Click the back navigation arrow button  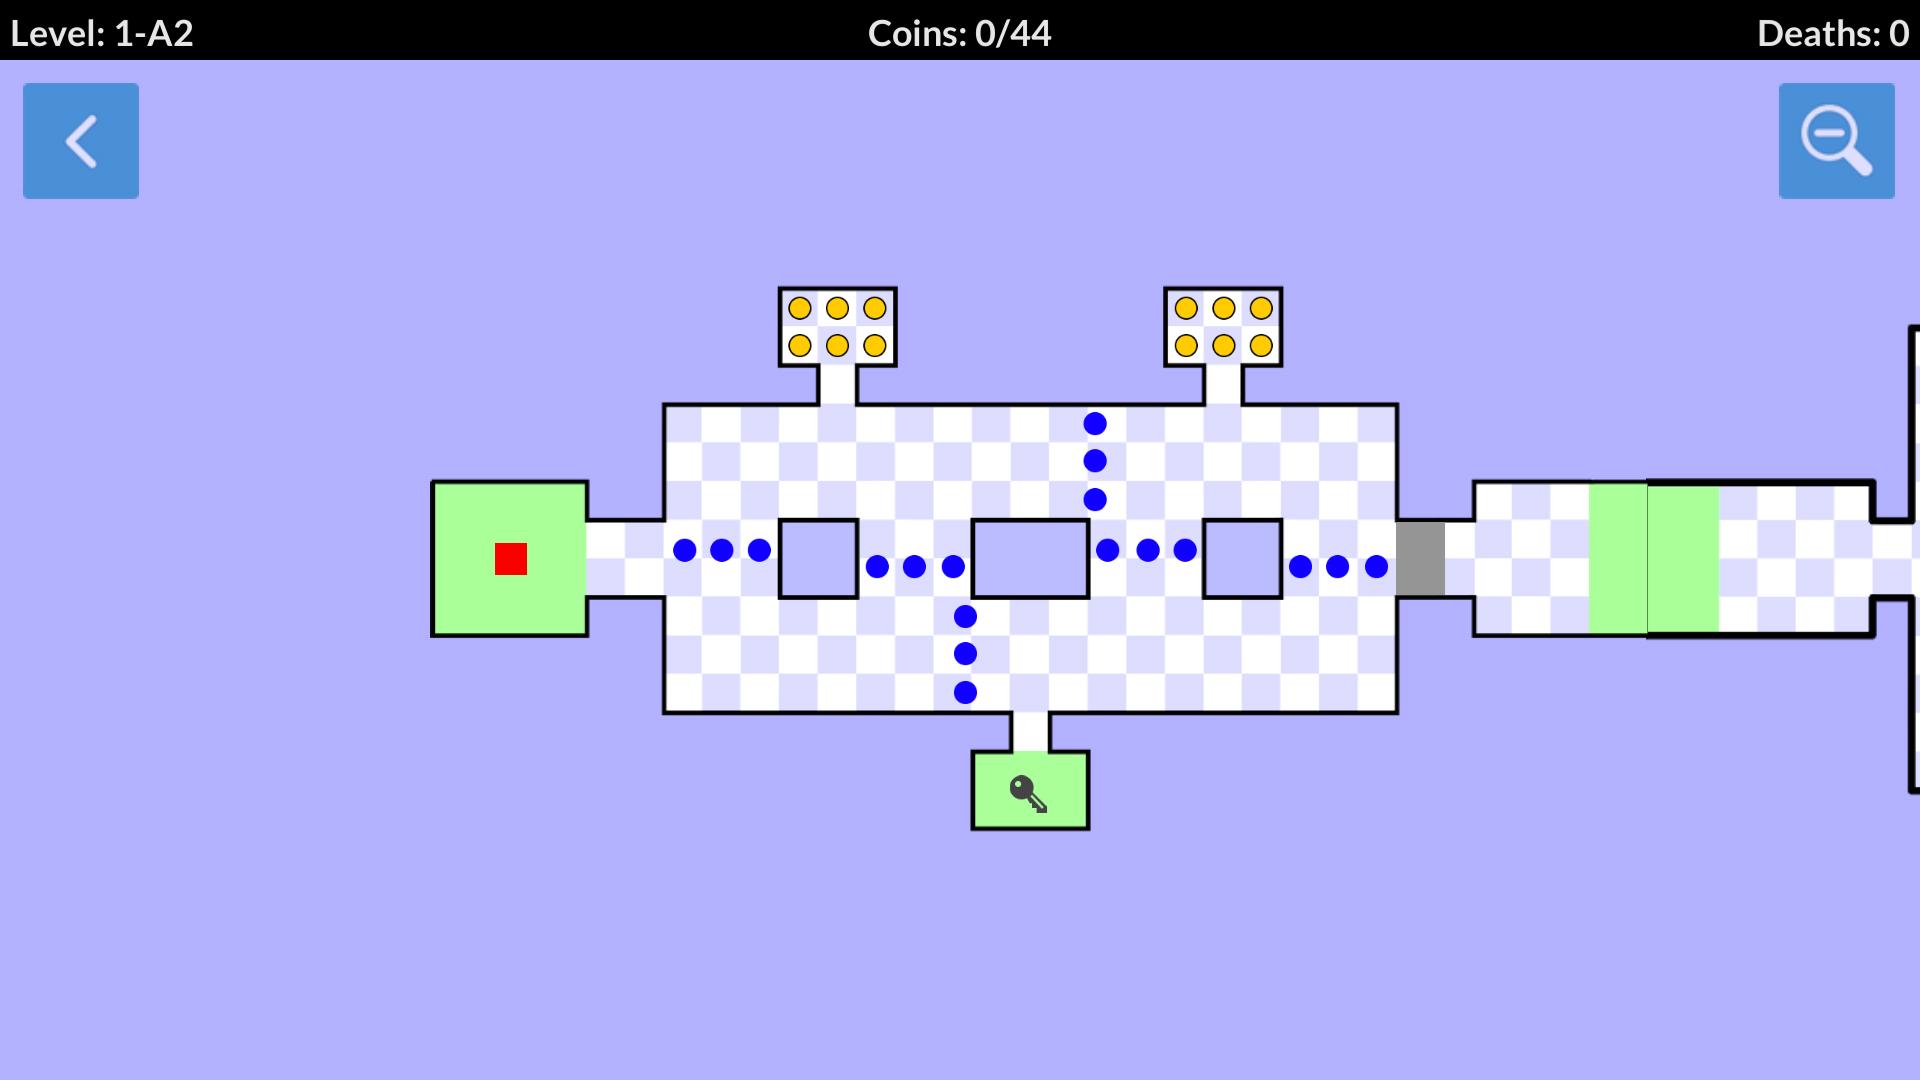pos(80,141)
